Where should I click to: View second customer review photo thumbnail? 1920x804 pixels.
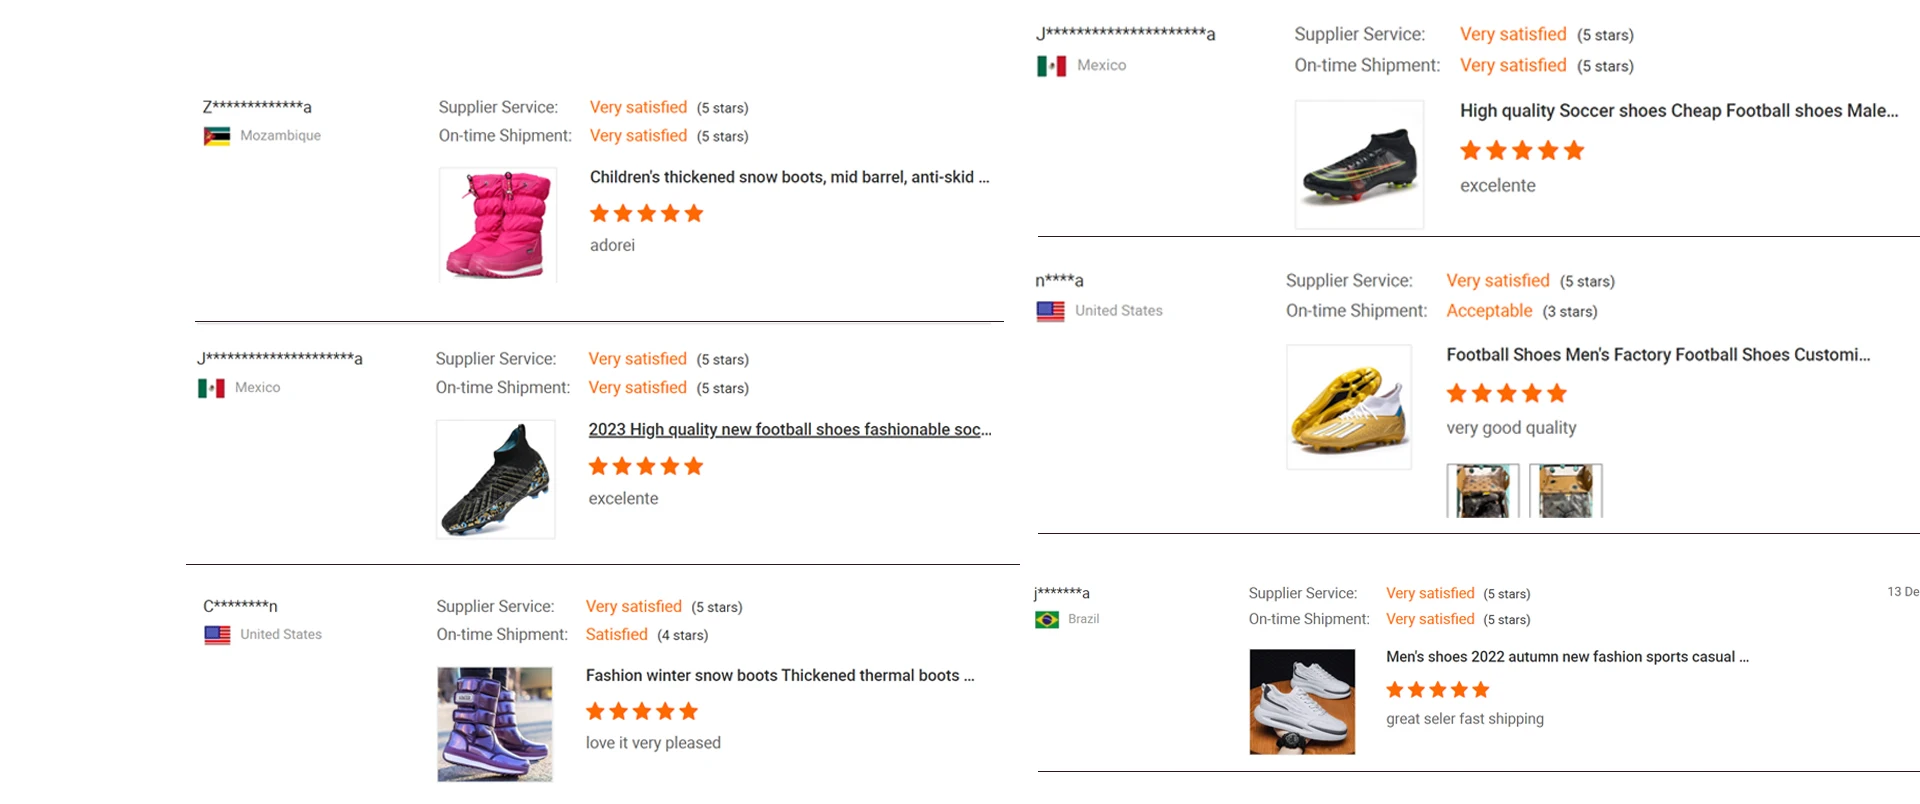coord(1566,490)
